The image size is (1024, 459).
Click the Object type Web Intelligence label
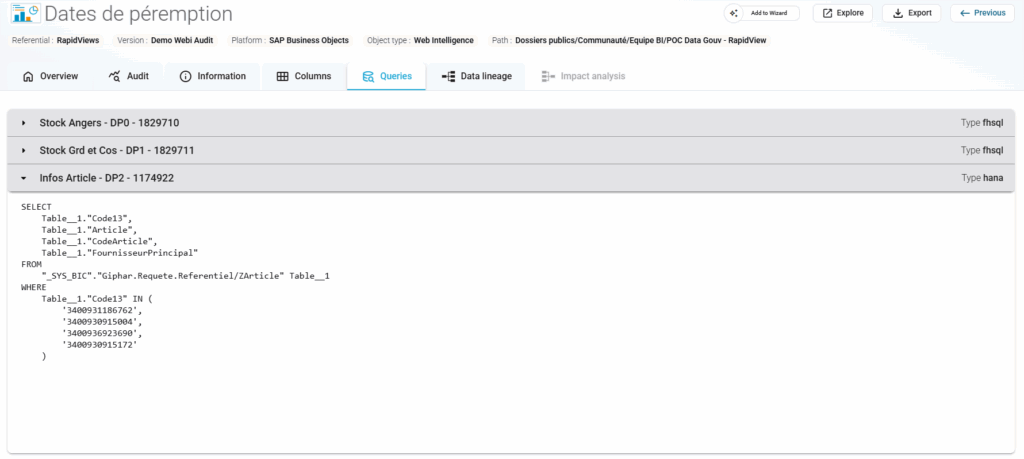click(x=421, y=40)
